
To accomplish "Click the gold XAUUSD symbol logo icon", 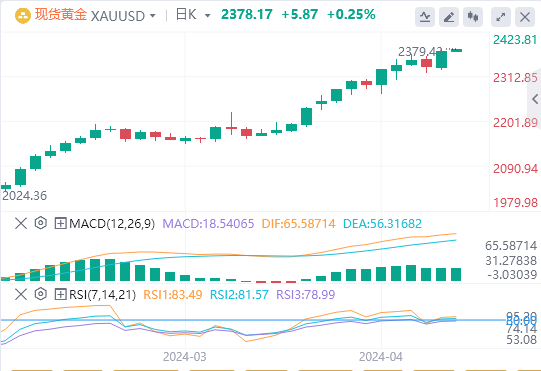I will [x=23, y=16].
